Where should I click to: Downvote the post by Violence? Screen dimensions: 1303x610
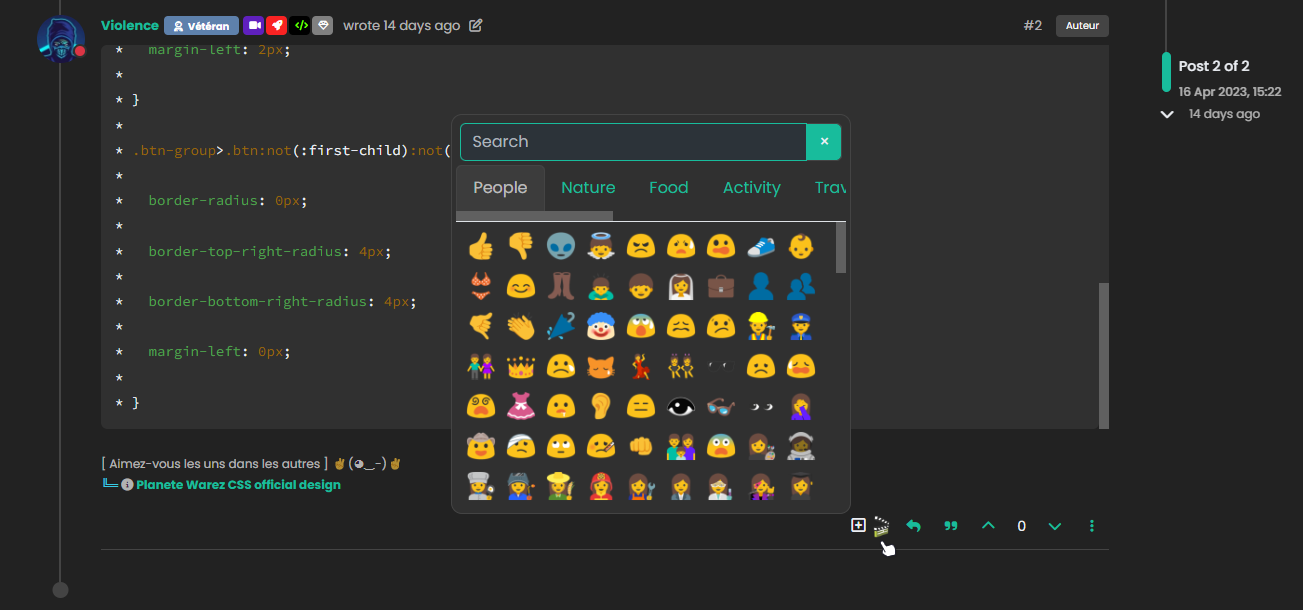tap(1055, 526)
